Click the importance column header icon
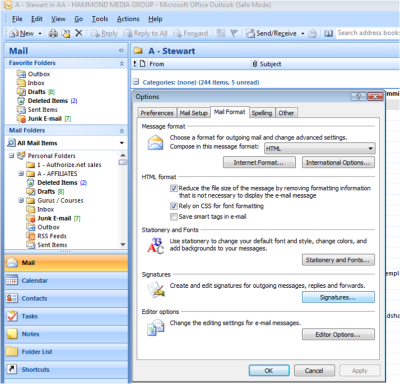The image size is (400, 384). tap(135, 64)
